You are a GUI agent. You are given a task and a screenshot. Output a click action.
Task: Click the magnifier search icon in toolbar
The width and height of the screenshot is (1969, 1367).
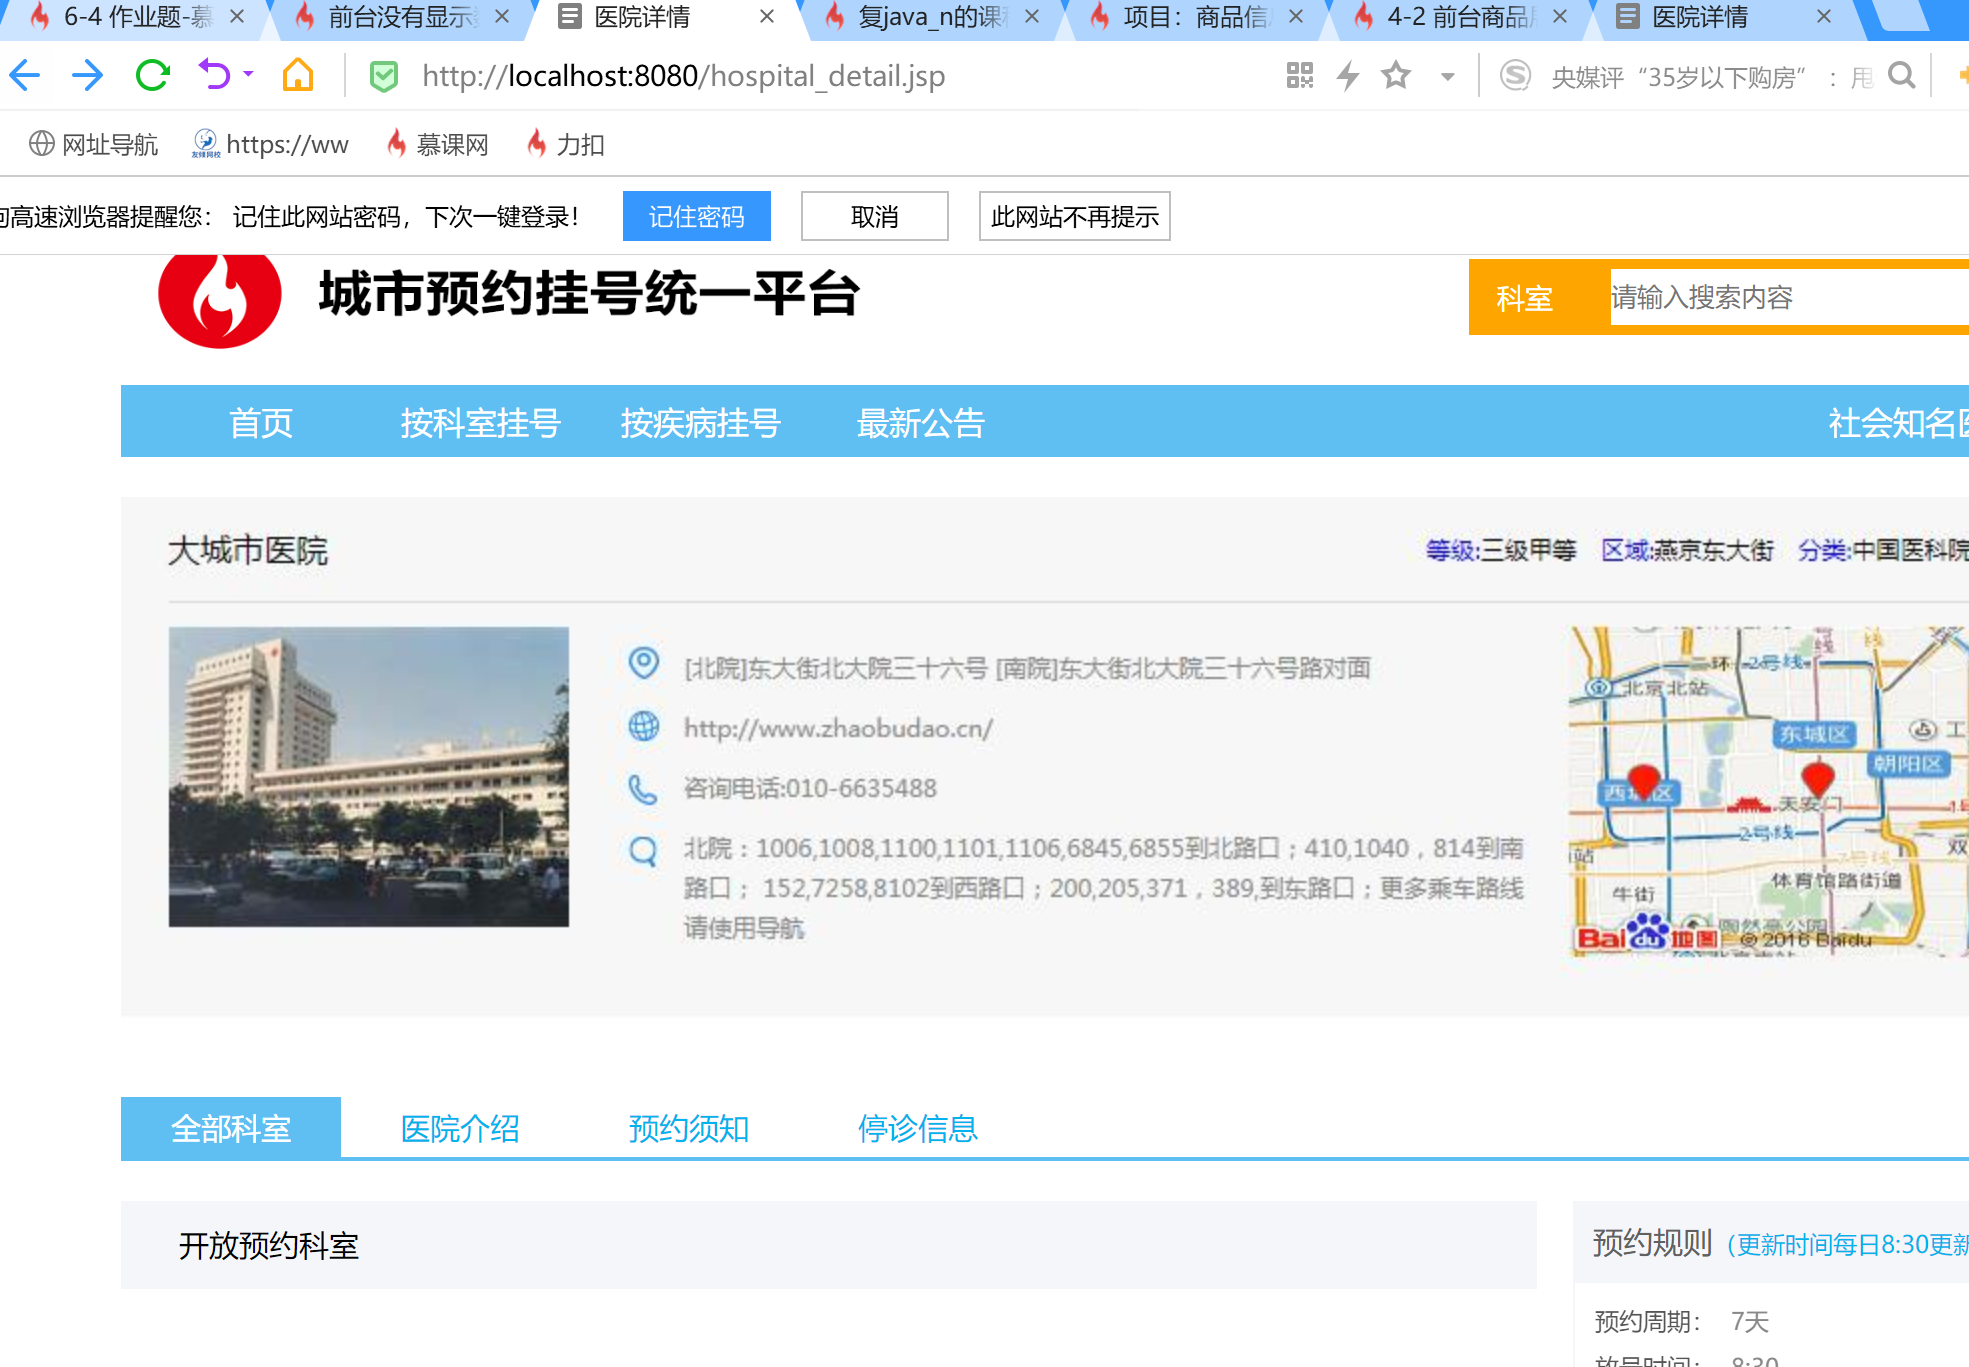1902,75
